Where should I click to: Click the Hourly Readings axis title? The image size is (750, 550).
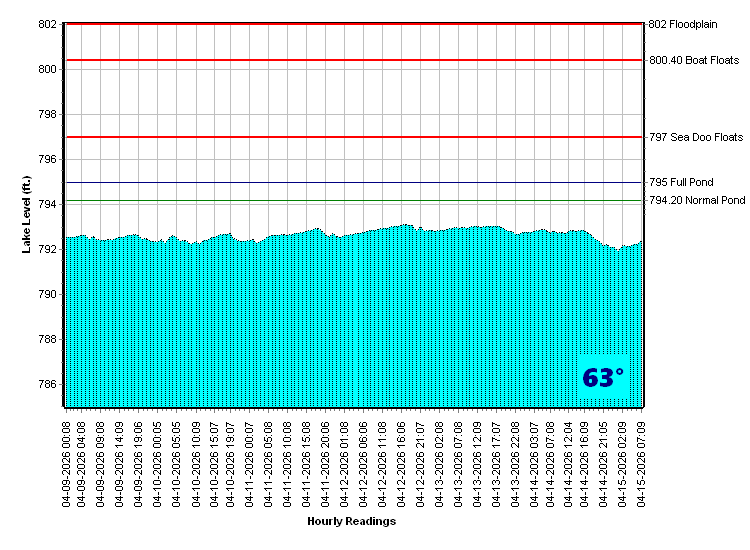coord(351,522)
